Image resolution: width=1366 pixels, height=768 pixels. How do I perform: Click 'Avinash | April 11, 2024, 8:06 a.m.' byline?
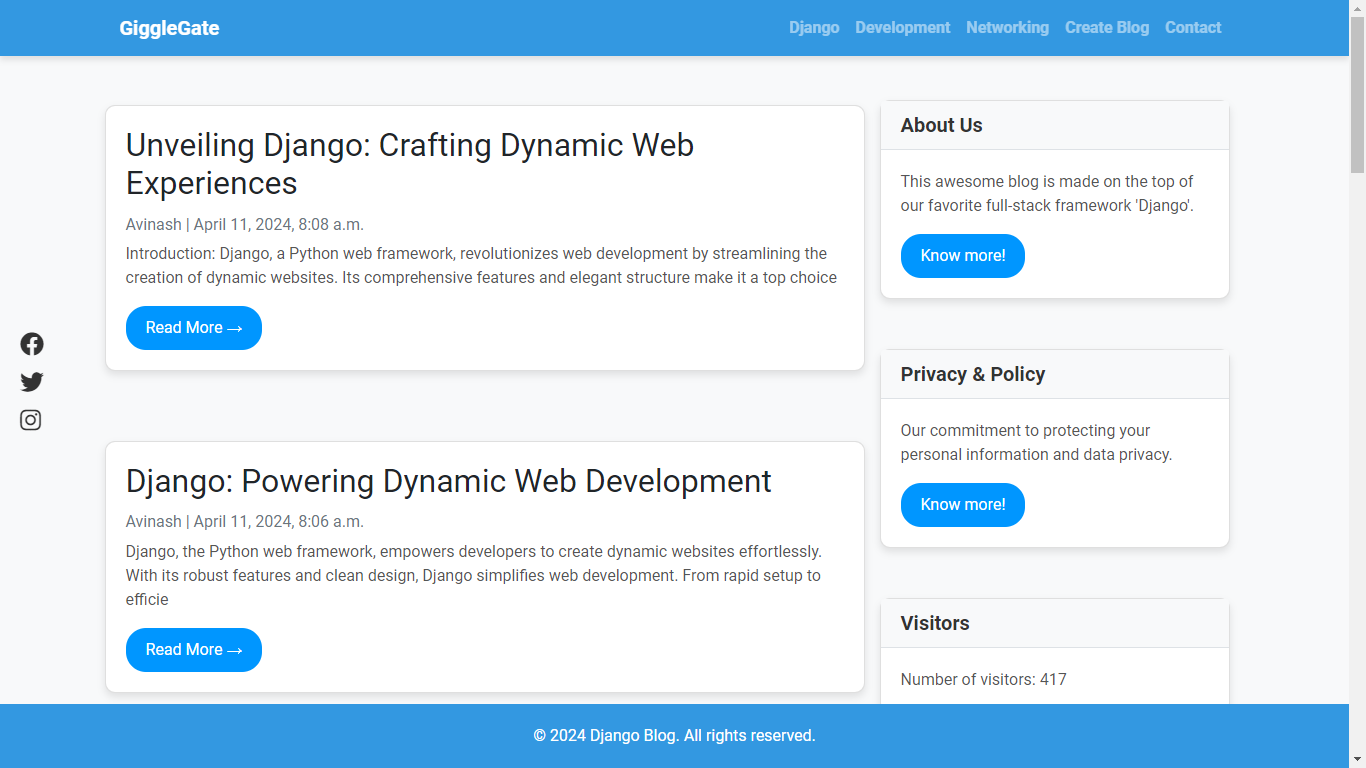click(x=245, y=521)
